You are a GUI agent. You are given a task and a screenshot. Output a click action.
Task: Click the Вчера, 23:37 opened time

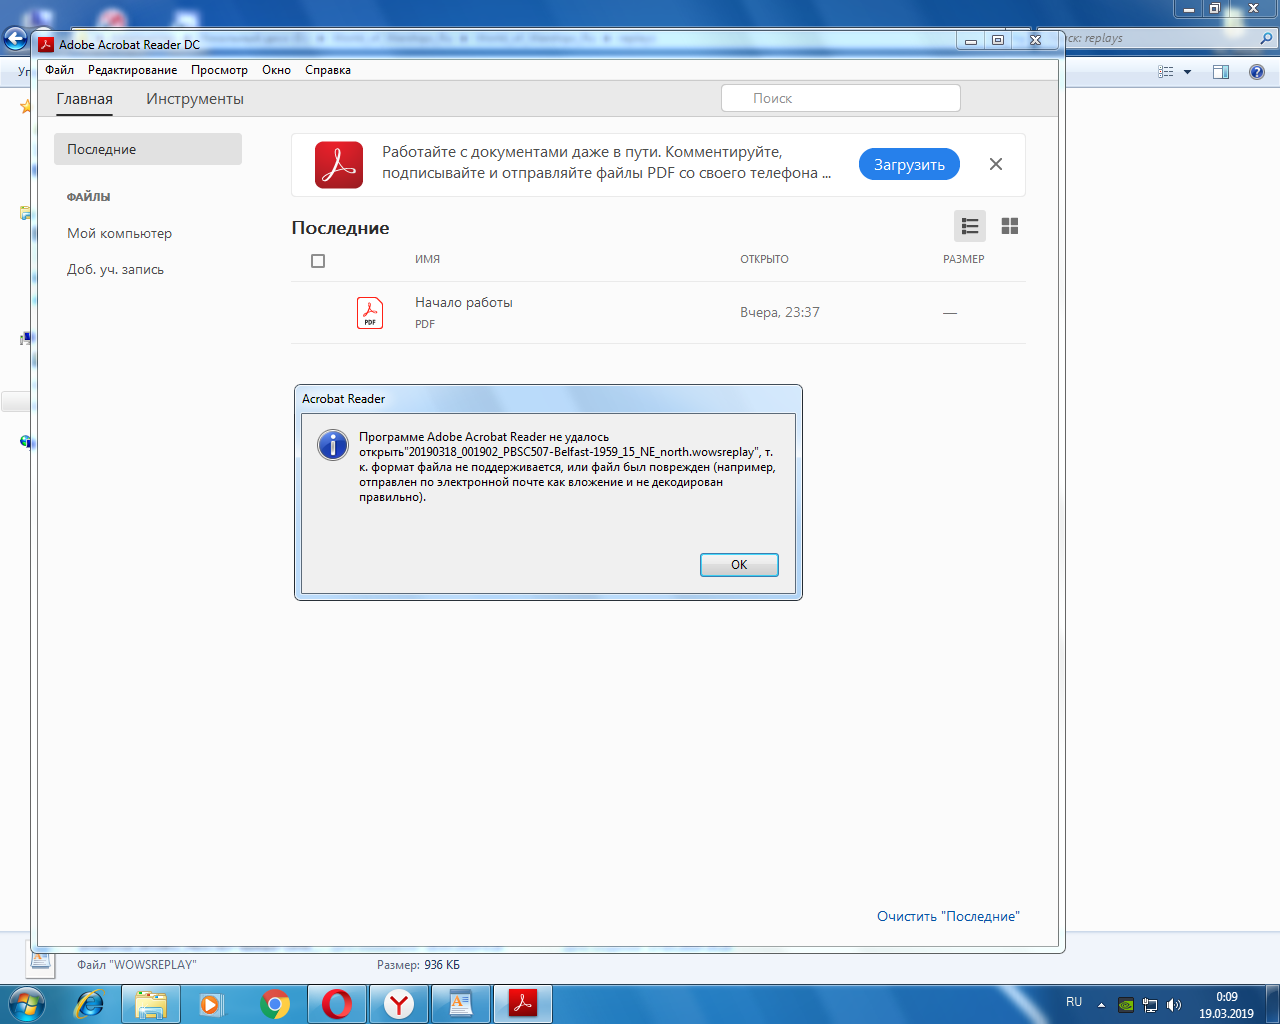click(780, 312)
